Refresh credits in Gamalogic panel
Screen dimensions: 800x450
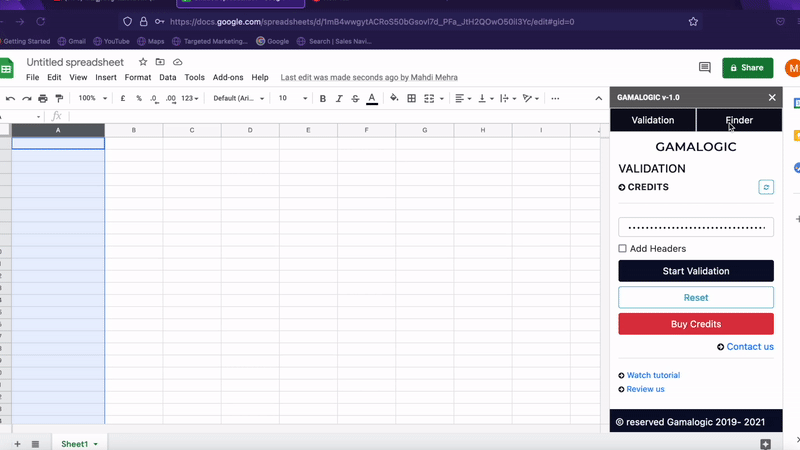[766, 187]
